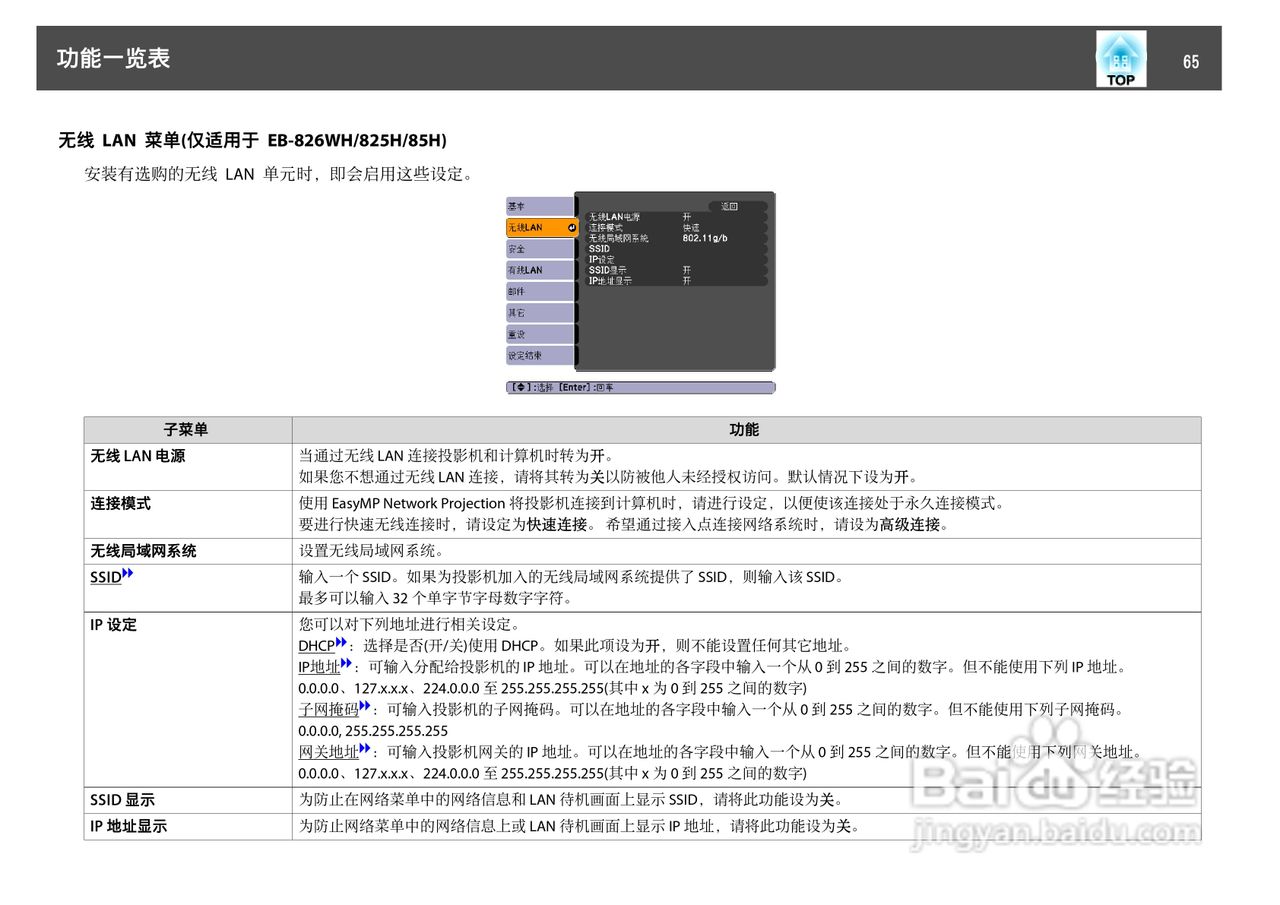1280x905 pixels.
Task: Click the IP地址显示 row in menu image
Action: click(x=676, y=281)
